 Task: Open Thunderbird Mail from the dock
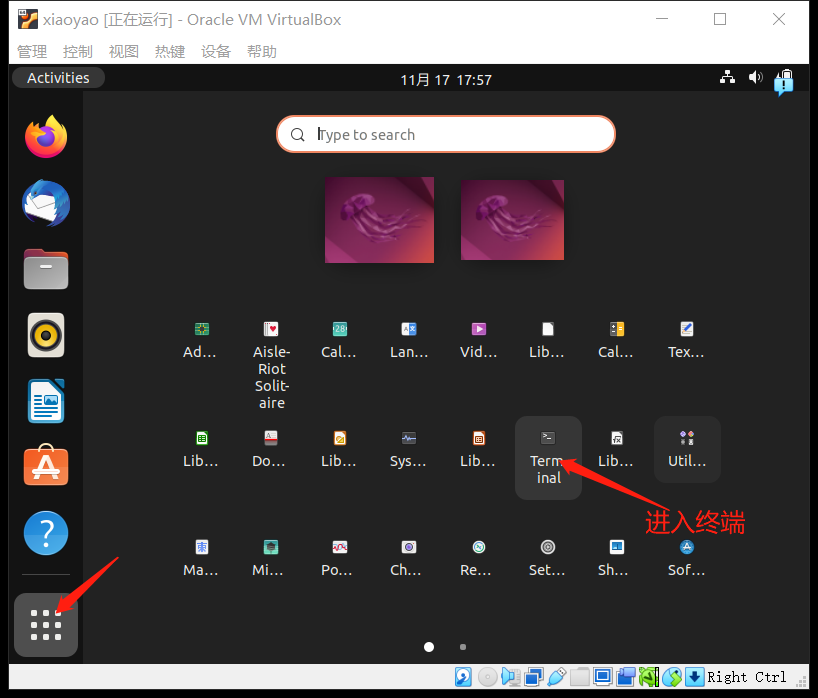(46, 203)
